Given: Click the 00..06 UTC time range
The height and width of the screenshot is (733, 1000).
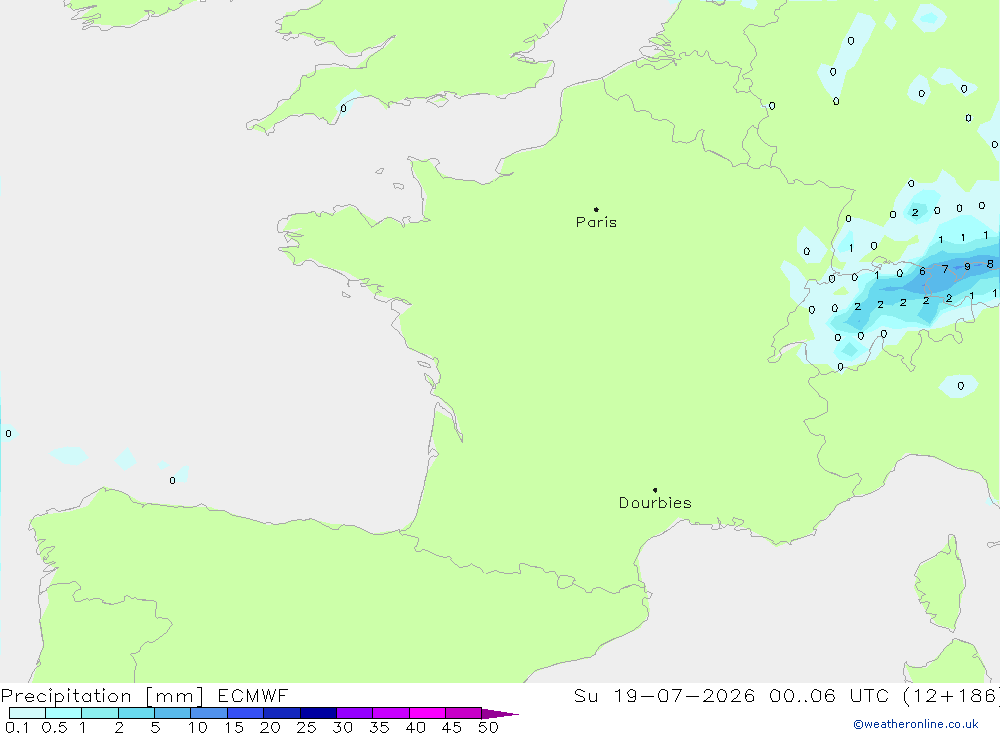Looking at the screenshot, I should 828,695.
